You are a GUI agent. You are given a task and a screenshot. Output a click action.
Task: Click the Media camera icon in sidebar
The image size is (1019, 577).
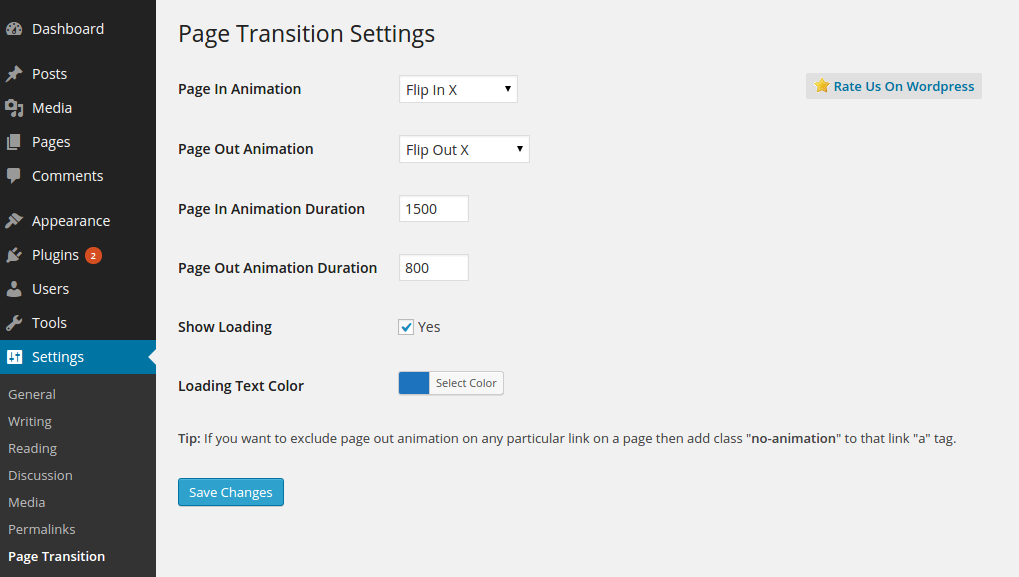(14, 108)
